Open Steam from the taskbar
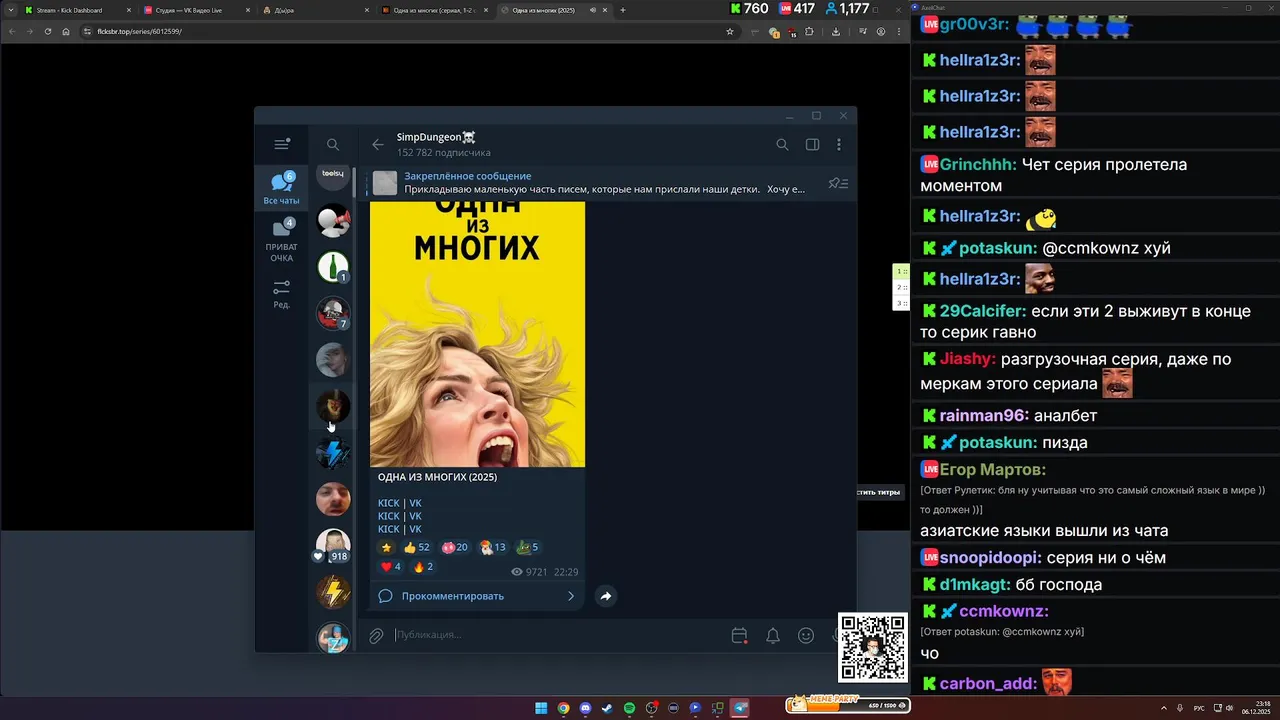This screenshot has height=720, width=1280. click(x=607, y=708)
